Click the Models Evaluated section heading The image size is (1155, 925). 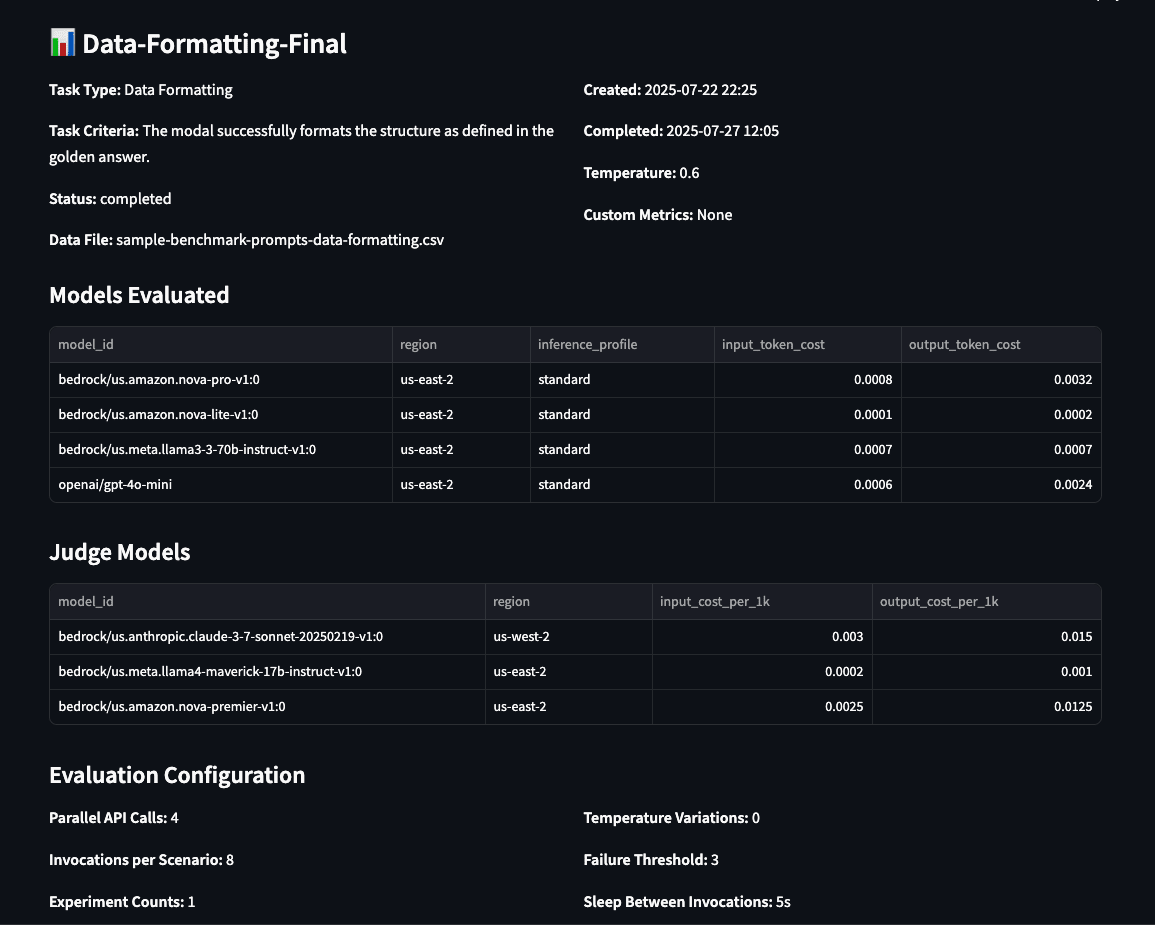coord(139,295)
